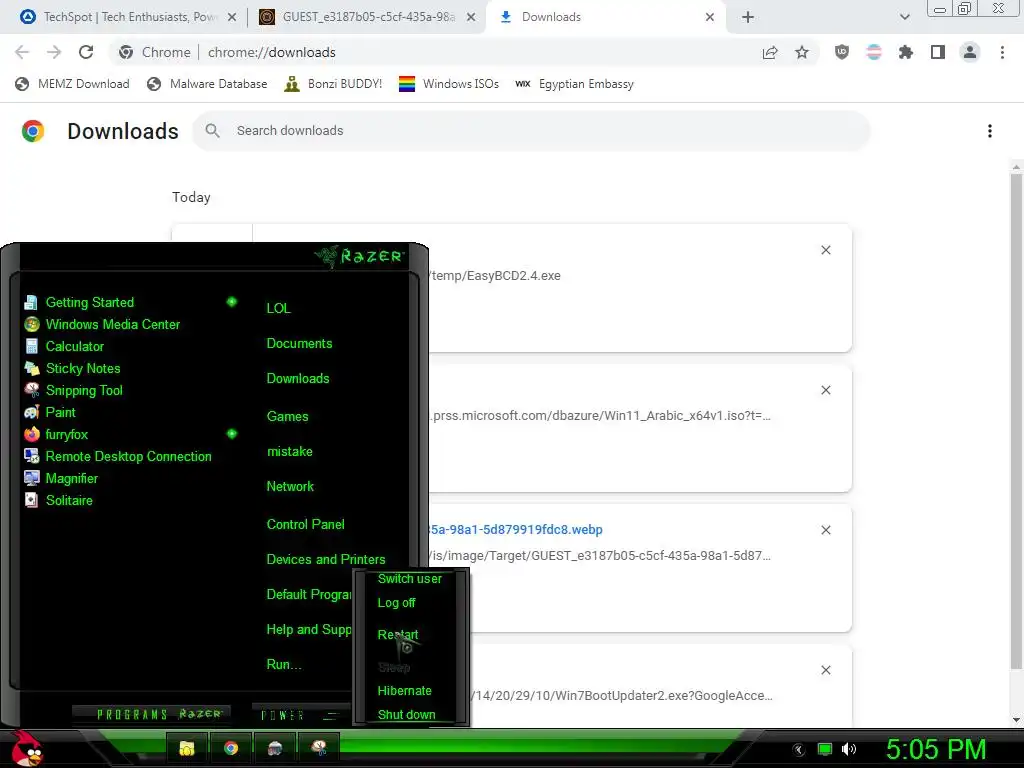Open Games from Start menu
1024x768 pixels.
coord(287,417)
